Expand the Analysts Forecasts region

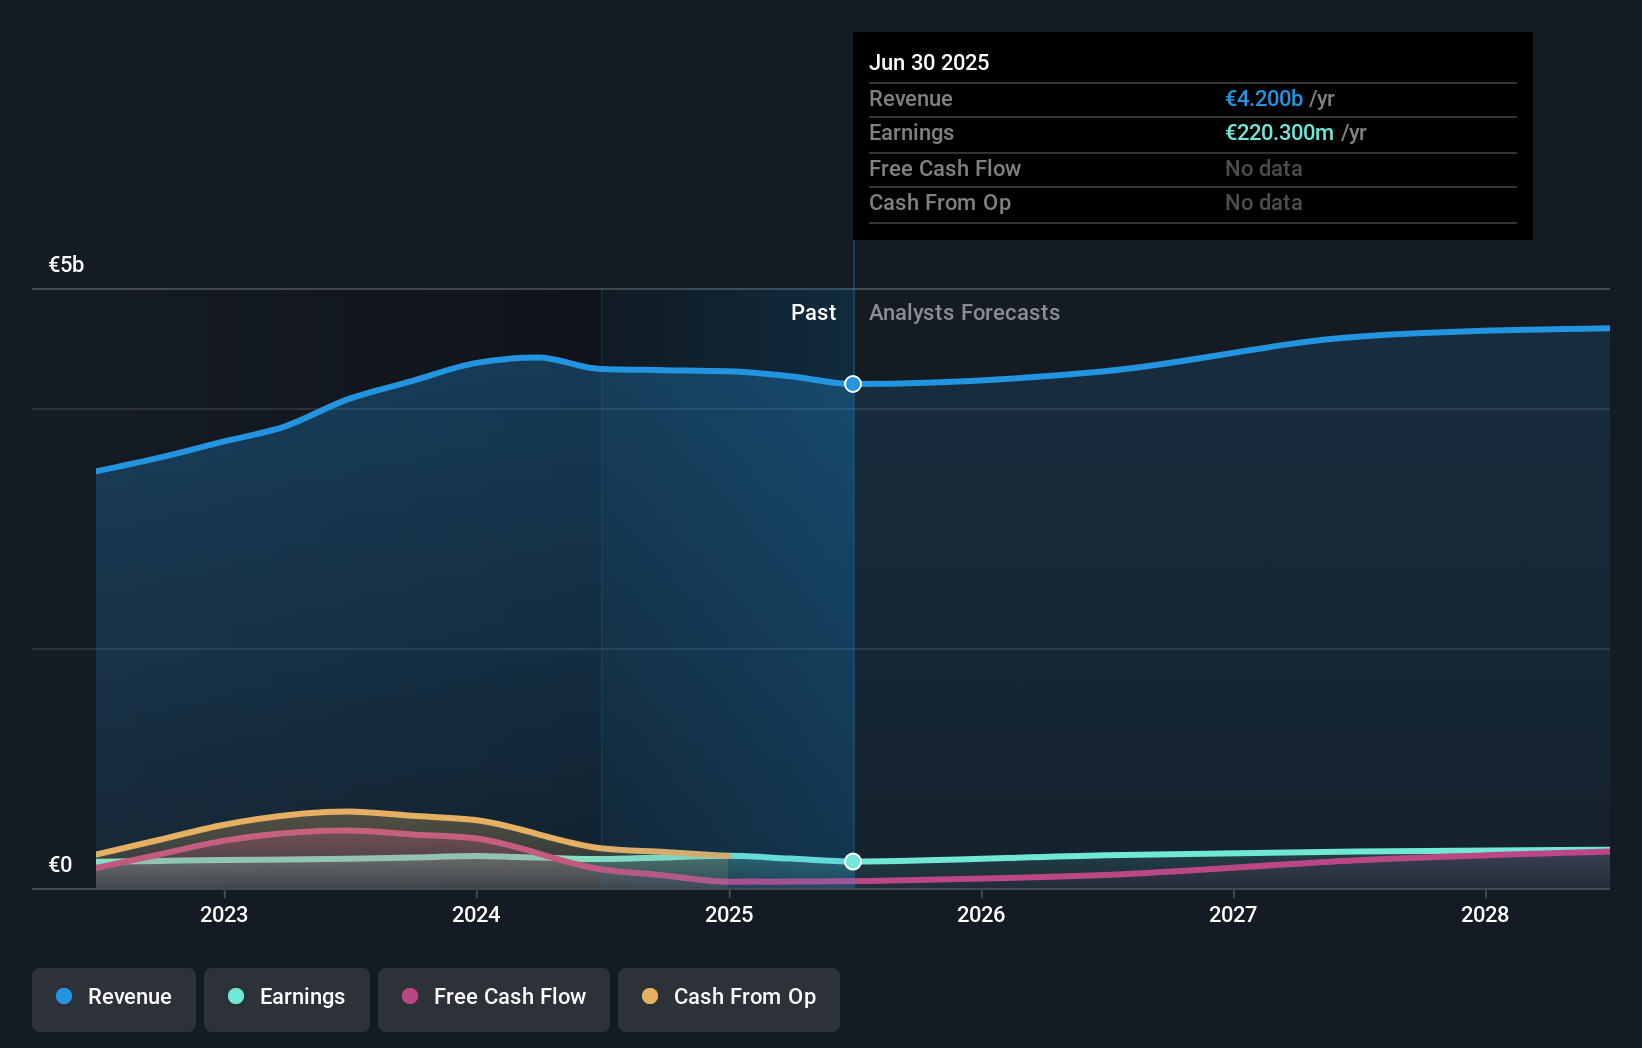pos(963,312)
